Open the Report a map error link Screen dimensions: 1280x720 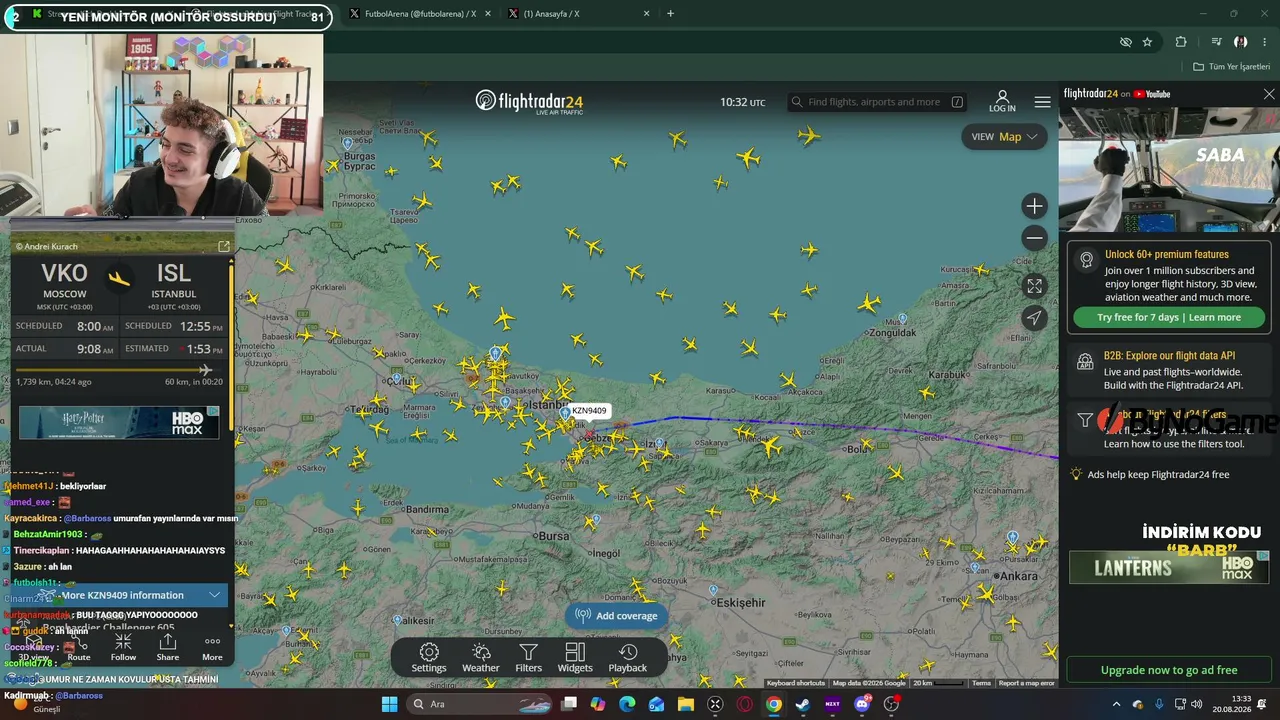pos(1026,683)
